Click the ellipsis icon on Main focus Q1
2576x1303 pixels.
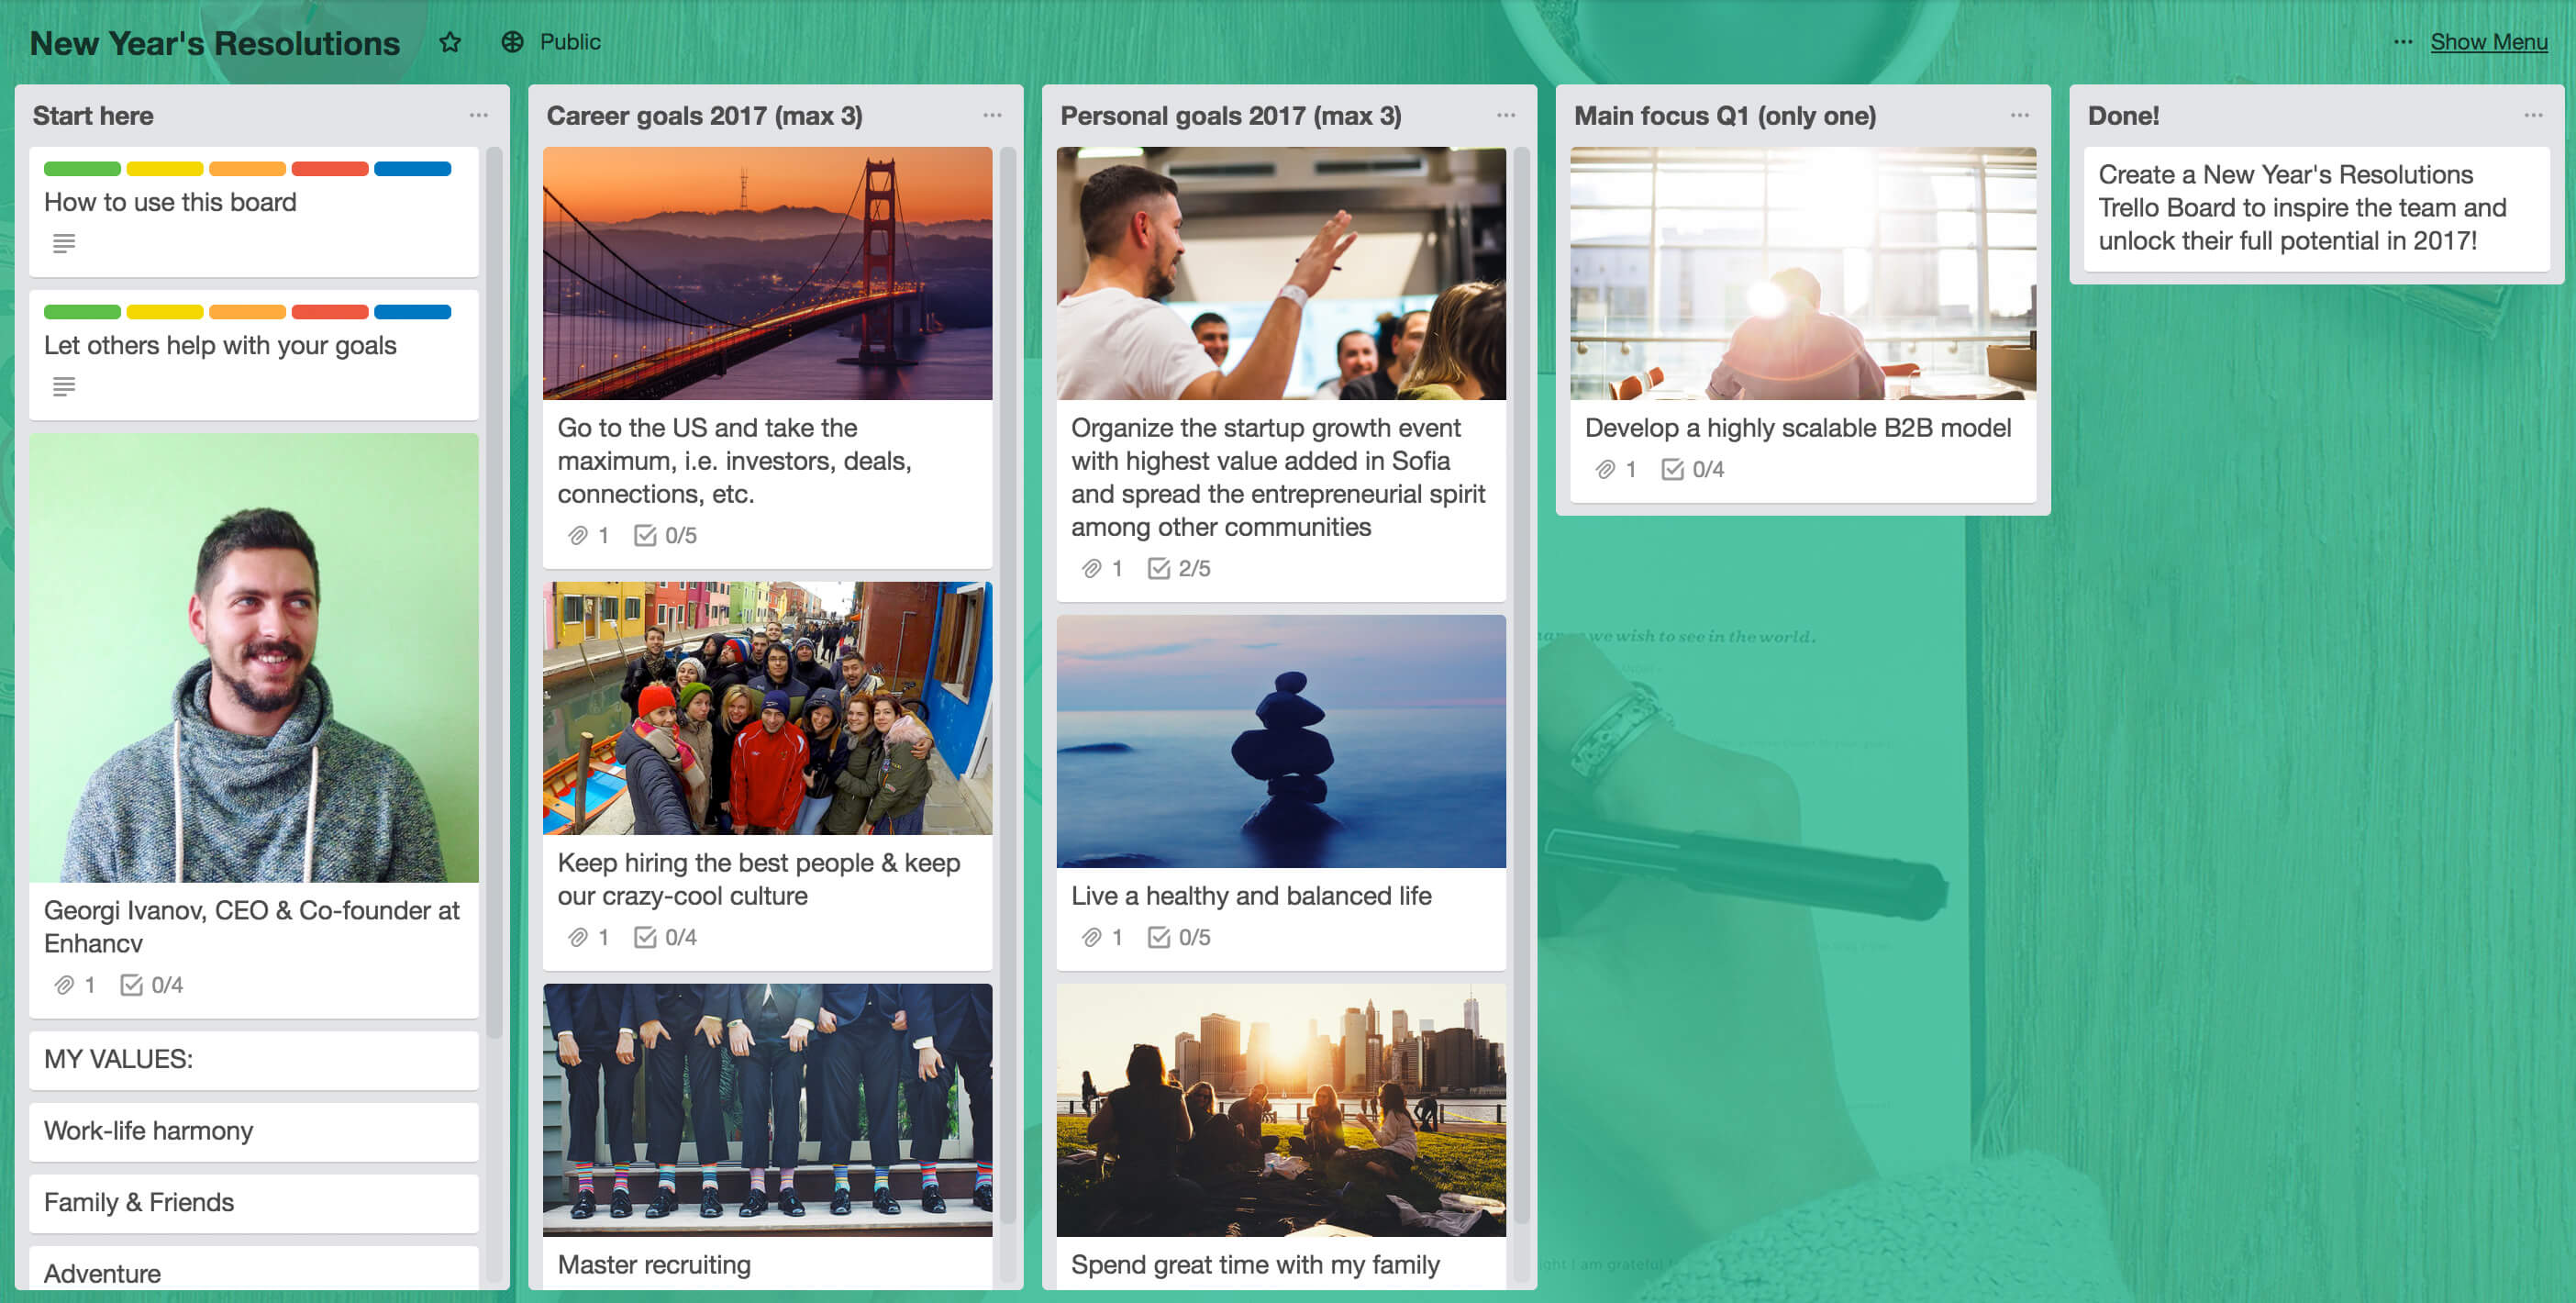click(x=2020, y=115)
